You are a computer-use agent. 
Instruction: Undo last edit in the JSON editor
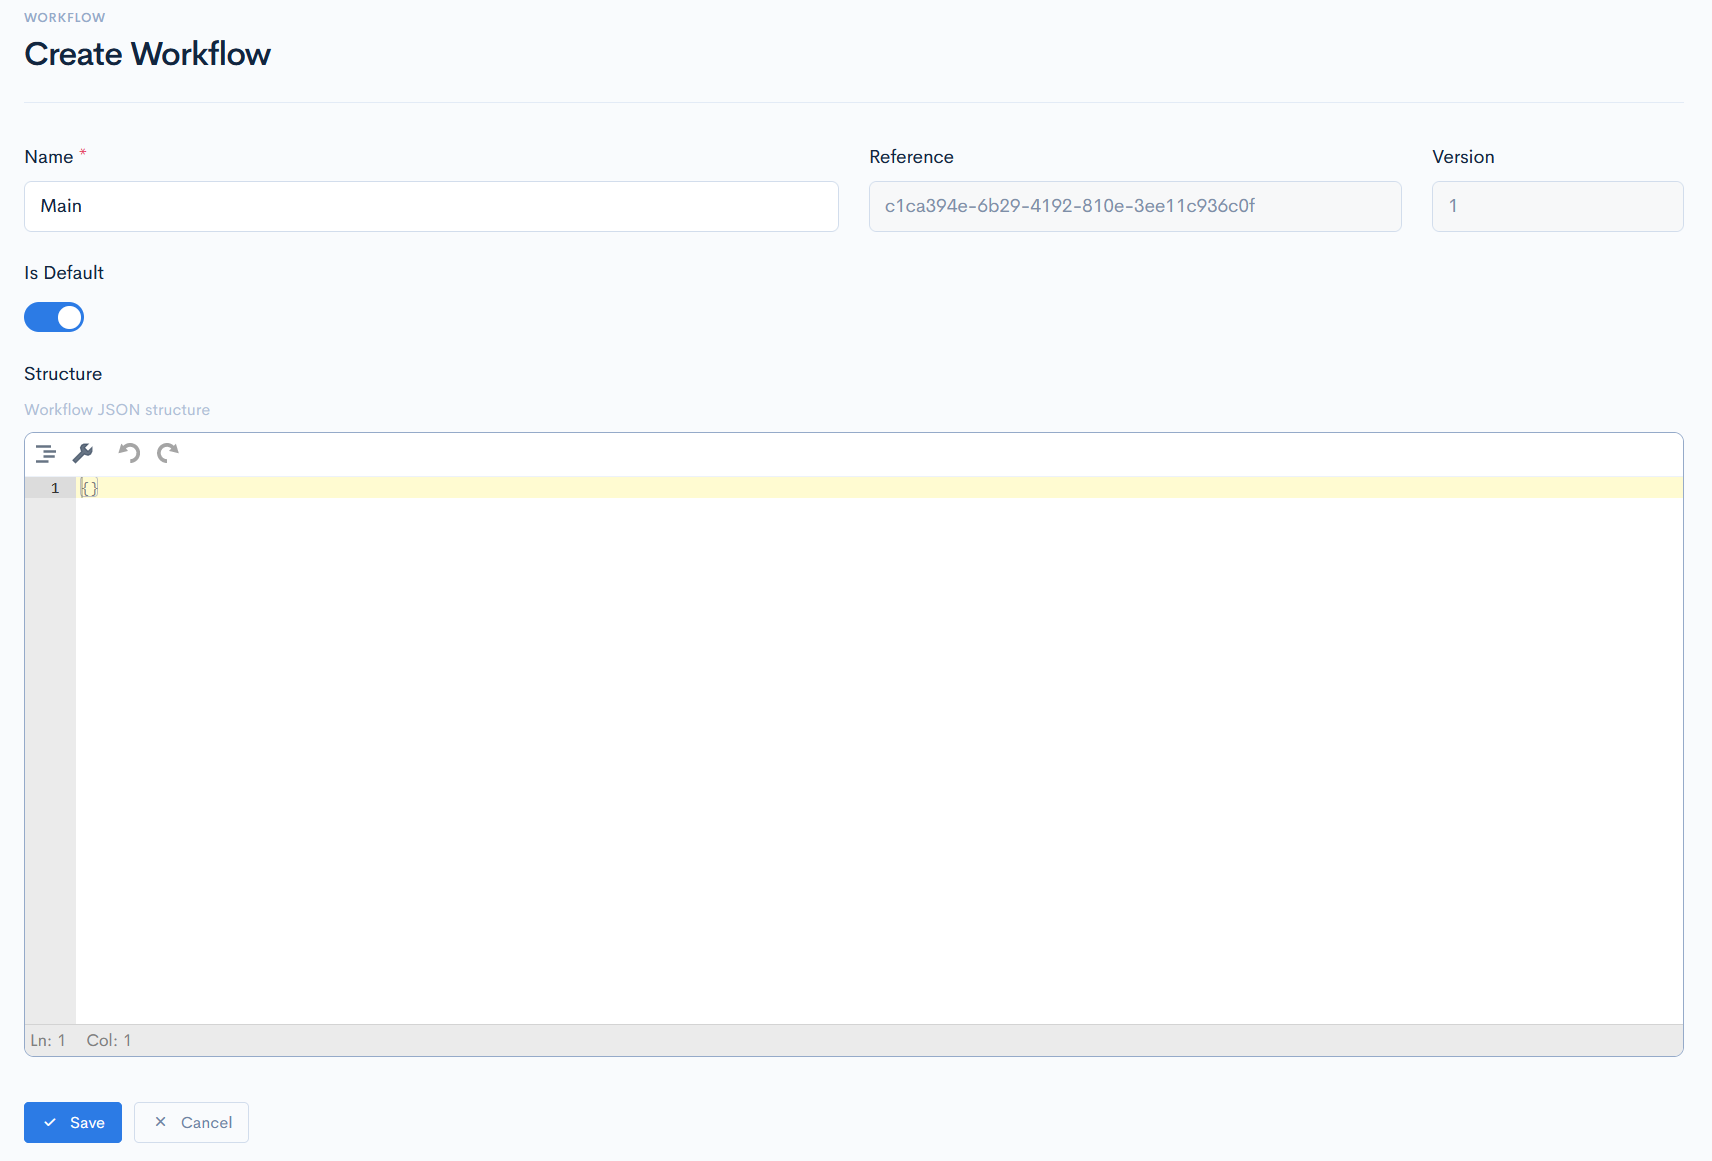click(128, 454)
